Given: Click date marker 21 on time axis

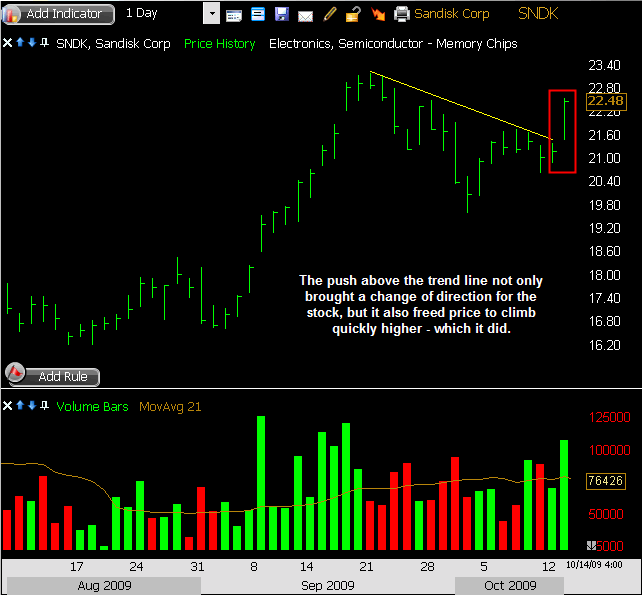Looking at the screenshot, I should [x=366, y=567].
